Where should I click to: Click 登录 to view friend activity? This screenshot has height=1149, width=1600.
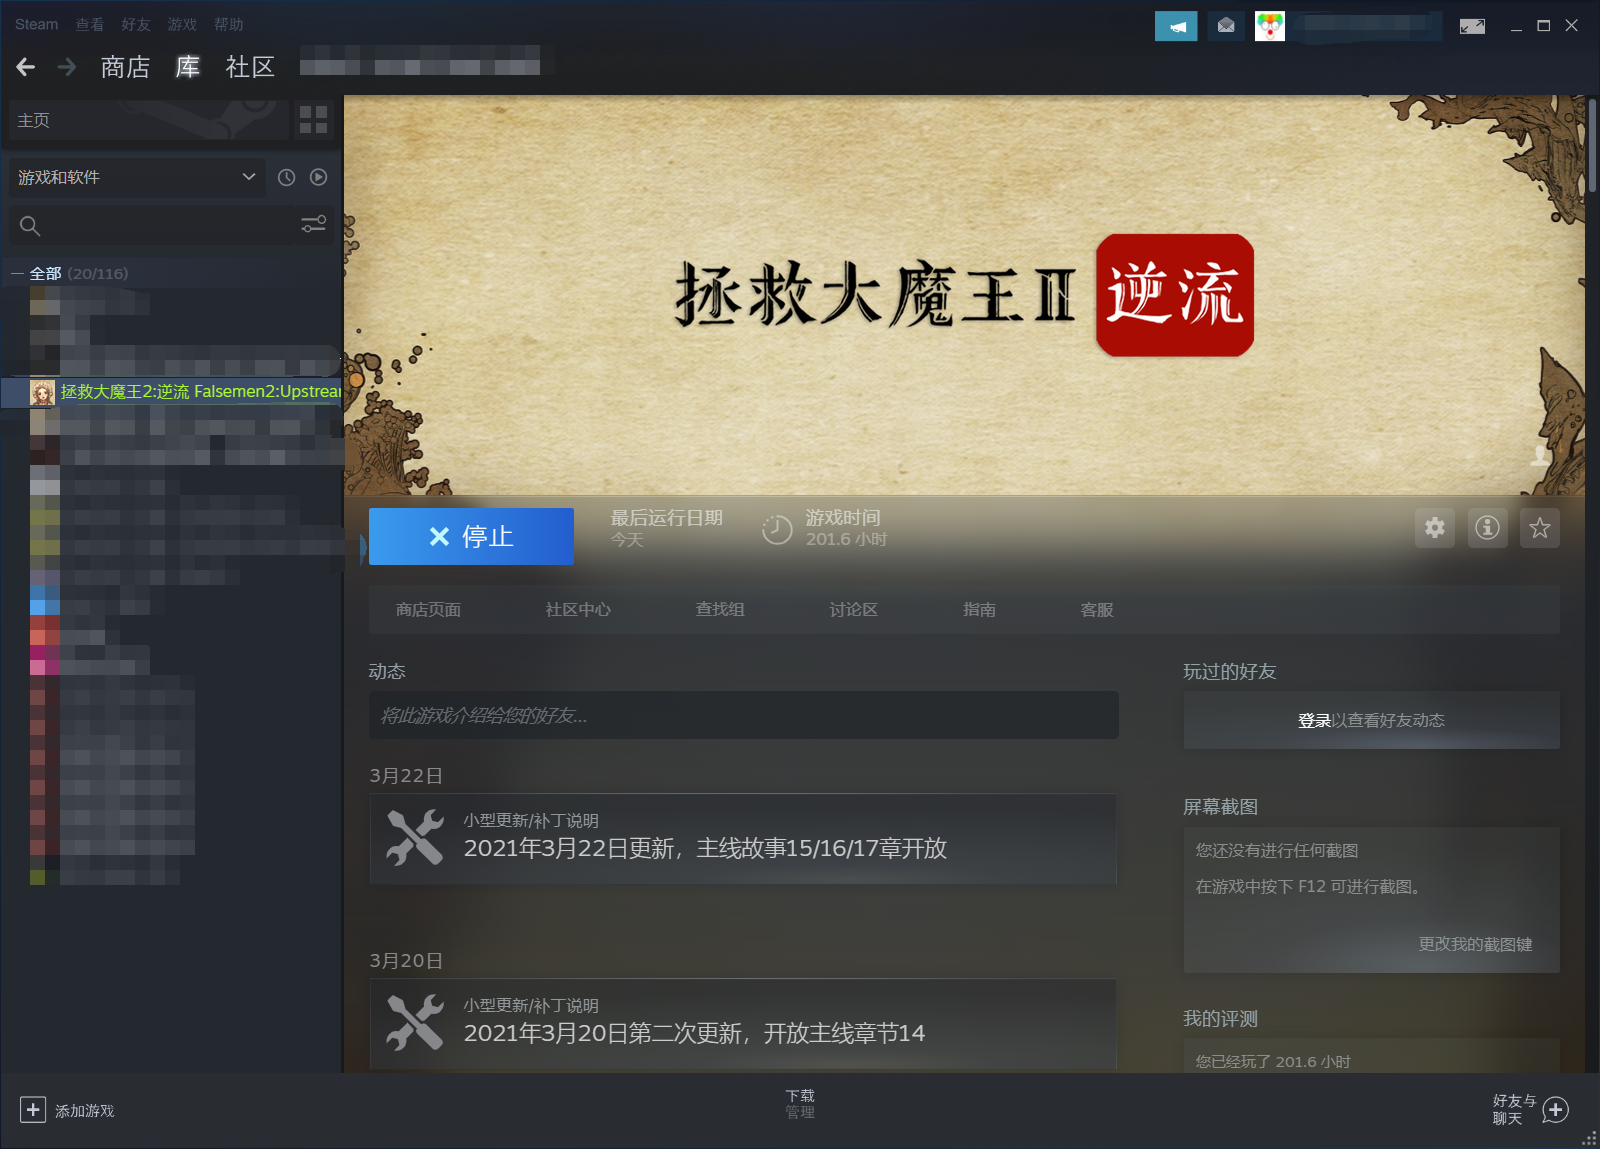click(1314, 720)
